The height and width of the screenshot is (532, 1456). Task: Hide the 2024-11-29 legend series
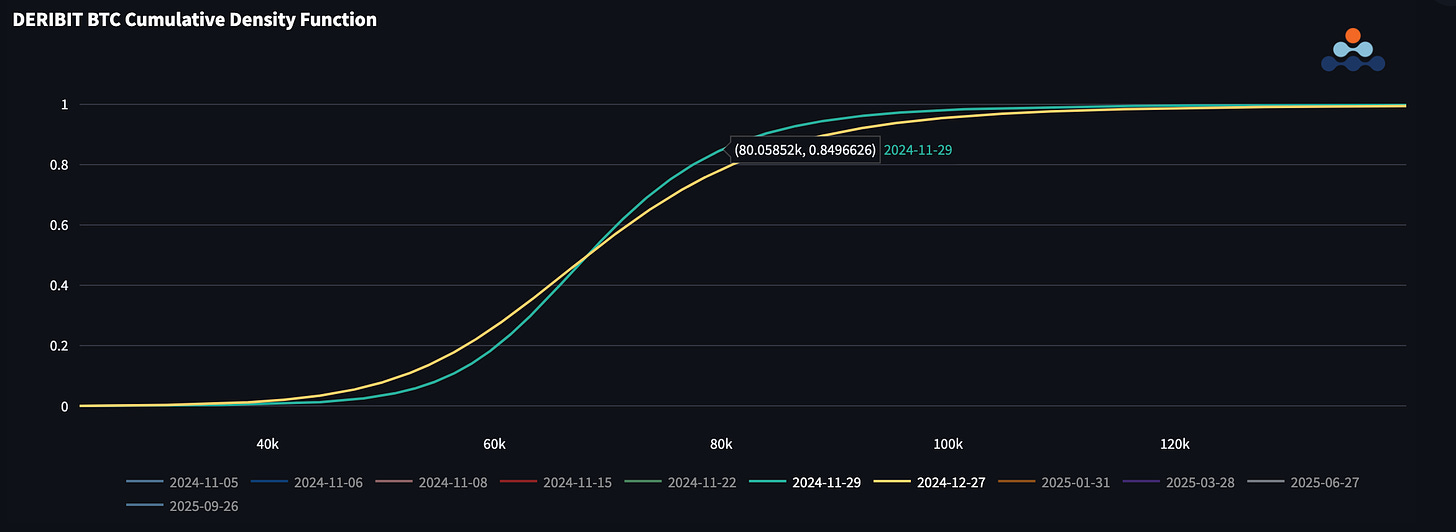(805, 482)
